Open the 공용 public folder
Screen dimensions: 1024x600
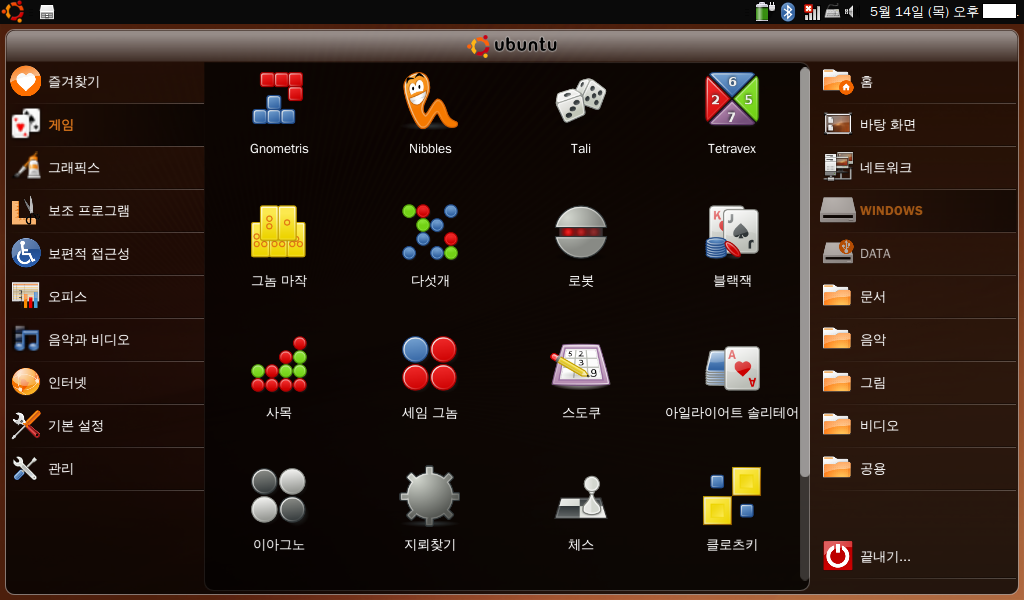(x=918, y=469)
